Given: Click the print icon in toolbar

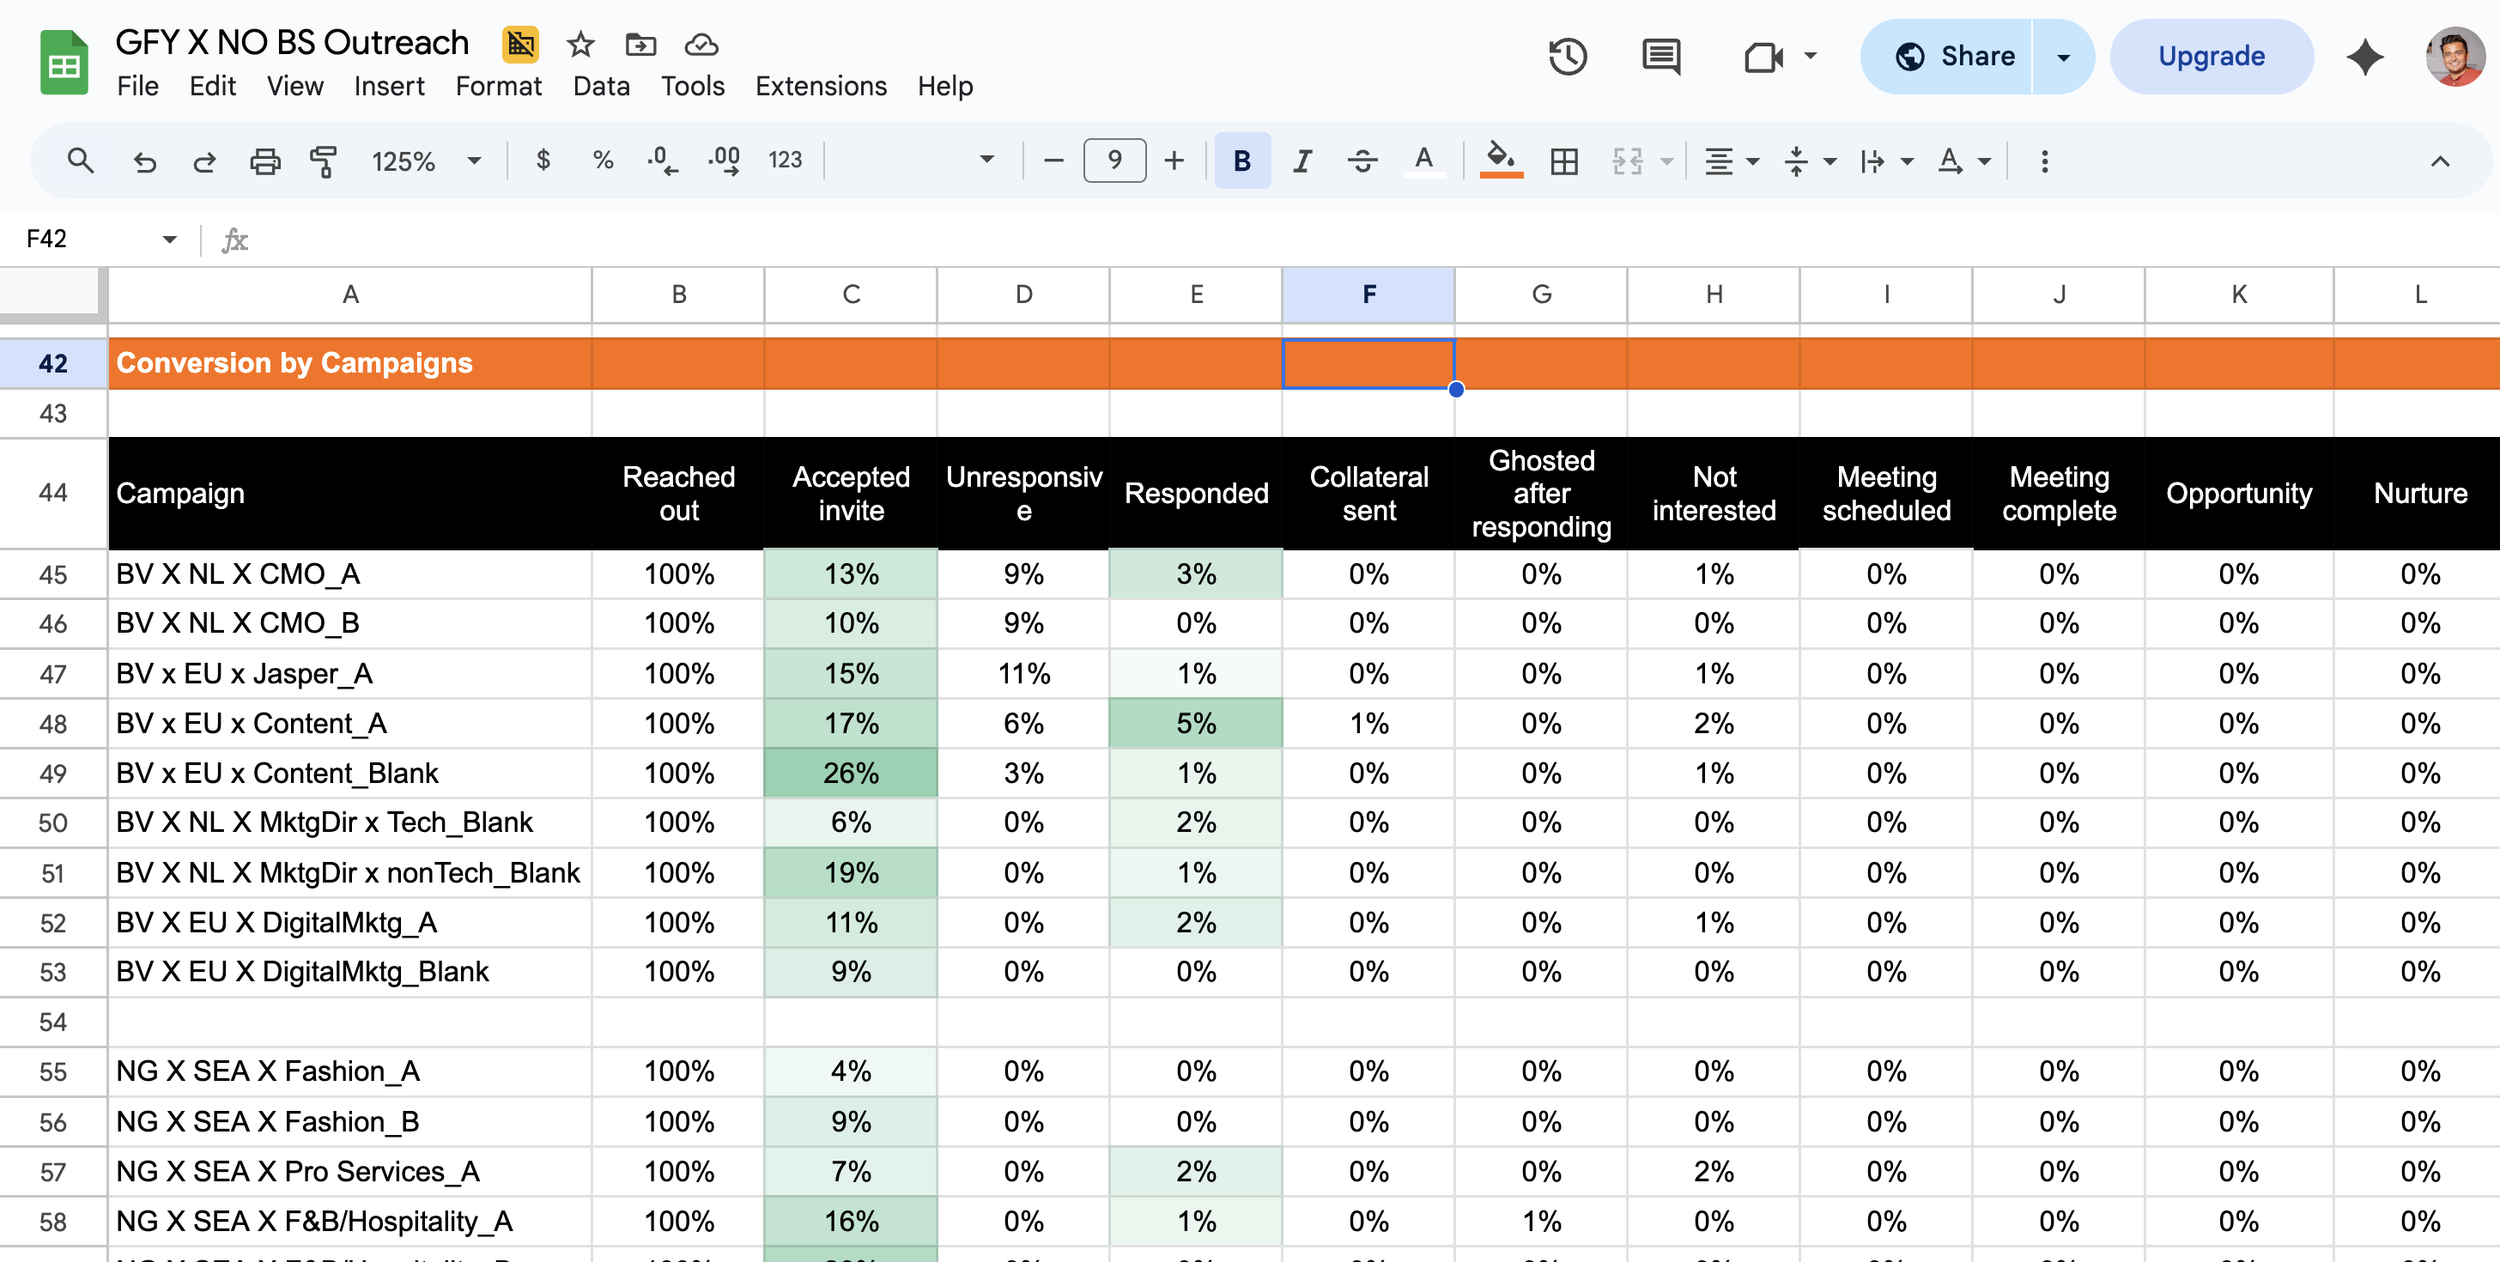Looking at the screenshot, I should coord(265,161).
